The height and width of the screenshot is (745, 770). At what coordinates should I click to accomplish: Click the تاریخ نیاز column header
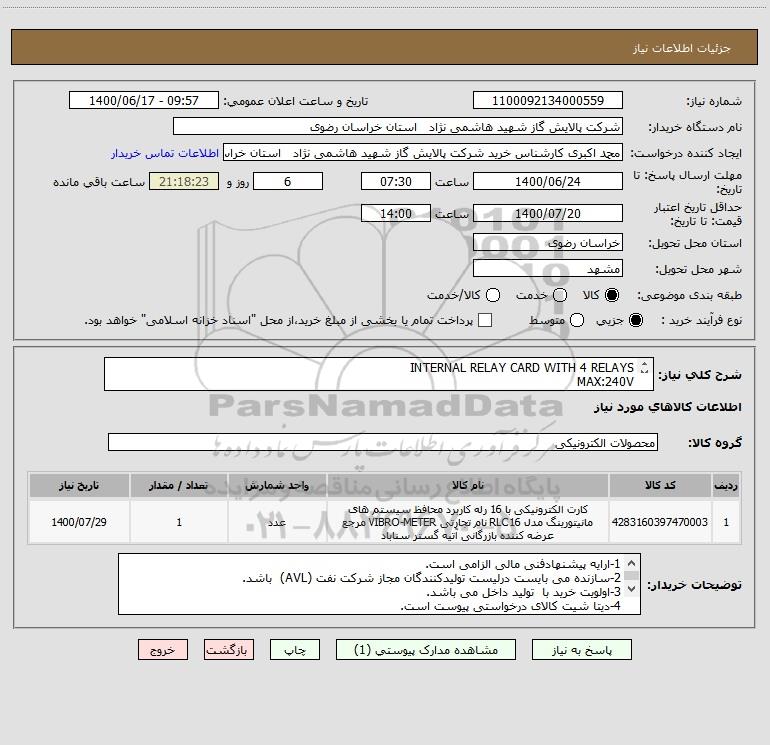point(79,485)
